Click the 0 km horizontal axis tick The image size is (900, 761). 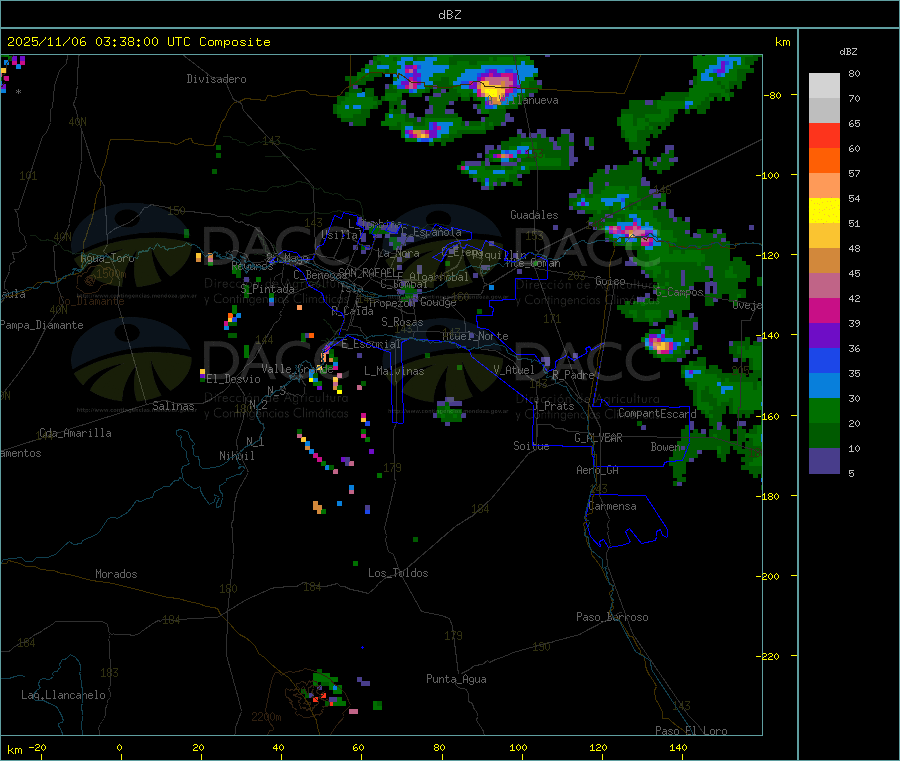click(x=119, y=747)
